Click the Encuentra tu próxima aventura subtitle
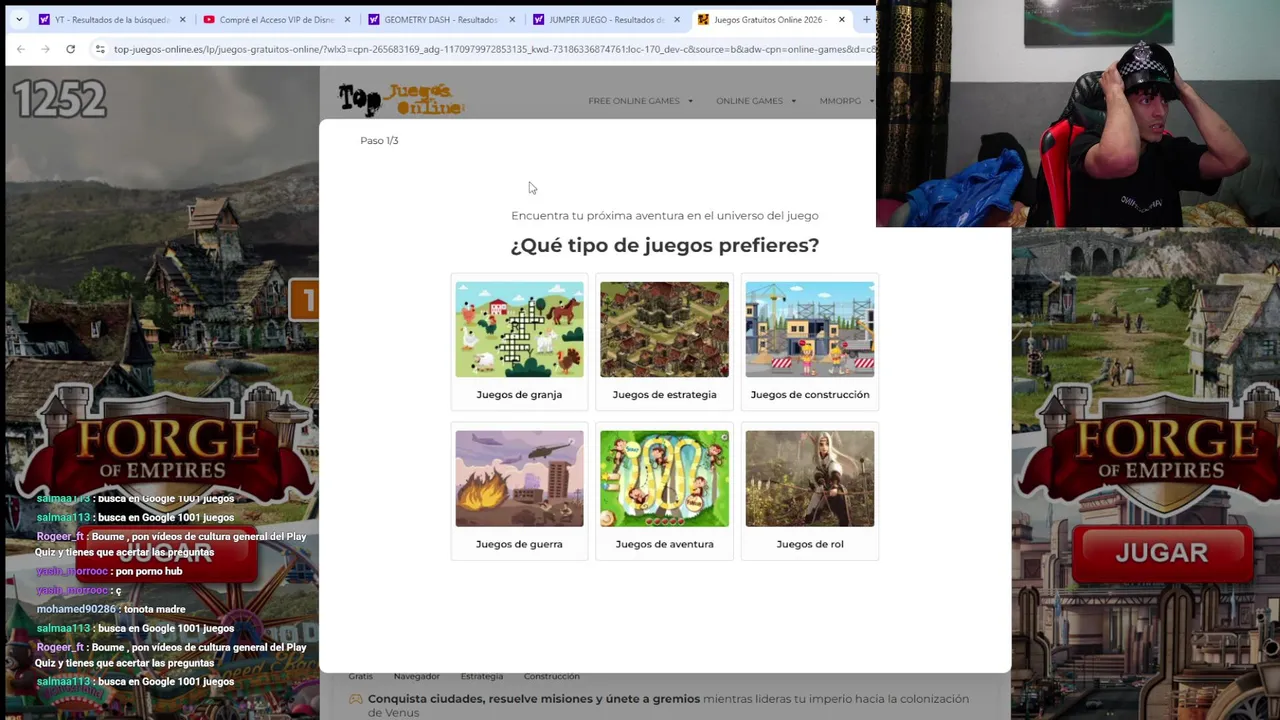 [664, 215]
